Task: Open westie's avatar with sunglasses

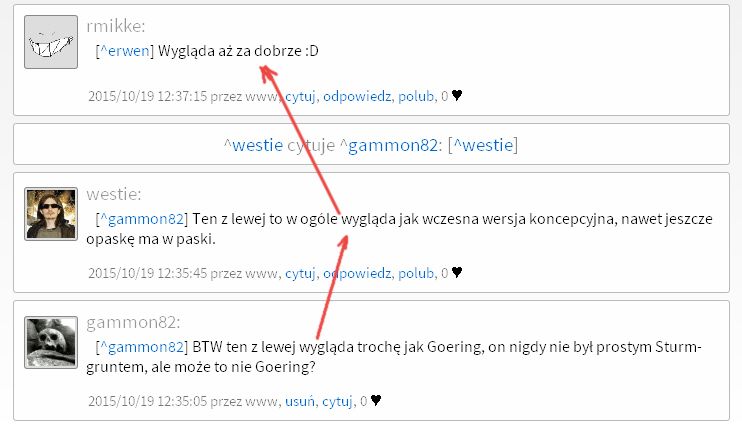Action: click(51, 214)
